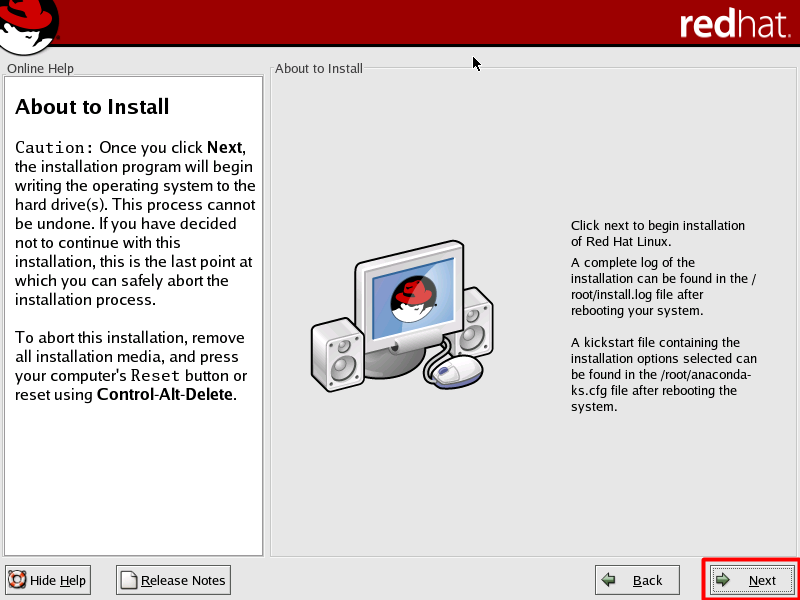800x600 pixels.
Task: Click the green right arrow icon on Next
Action: click(x=722, y=580)
